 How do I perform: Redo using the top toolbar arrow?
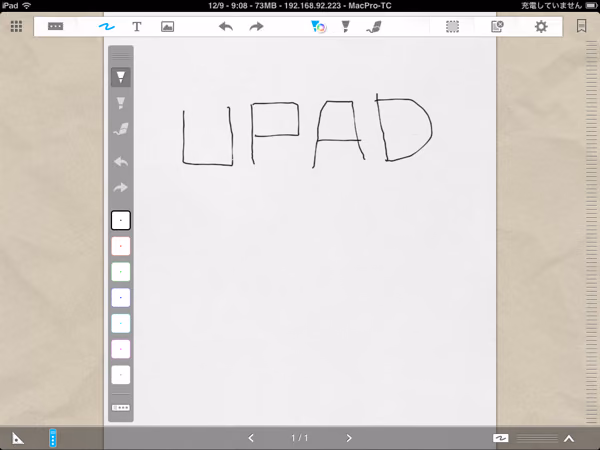click(256, 26)
